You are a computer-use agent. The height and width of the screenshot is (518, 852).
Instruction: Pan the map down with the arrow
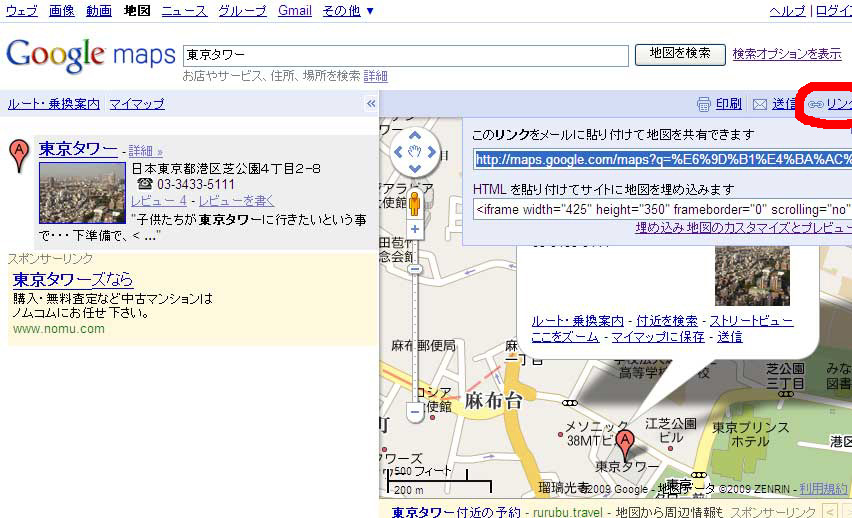(415, 169)
